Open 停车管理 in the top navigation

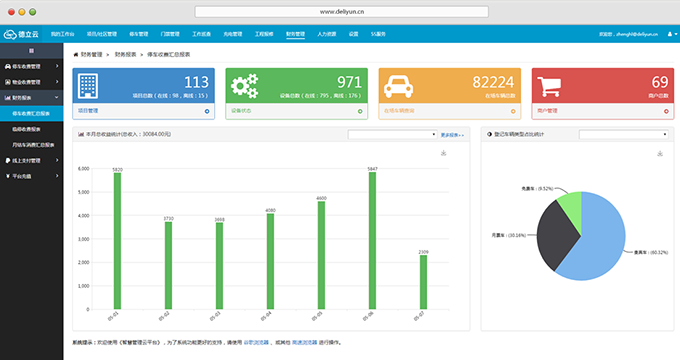139,34
